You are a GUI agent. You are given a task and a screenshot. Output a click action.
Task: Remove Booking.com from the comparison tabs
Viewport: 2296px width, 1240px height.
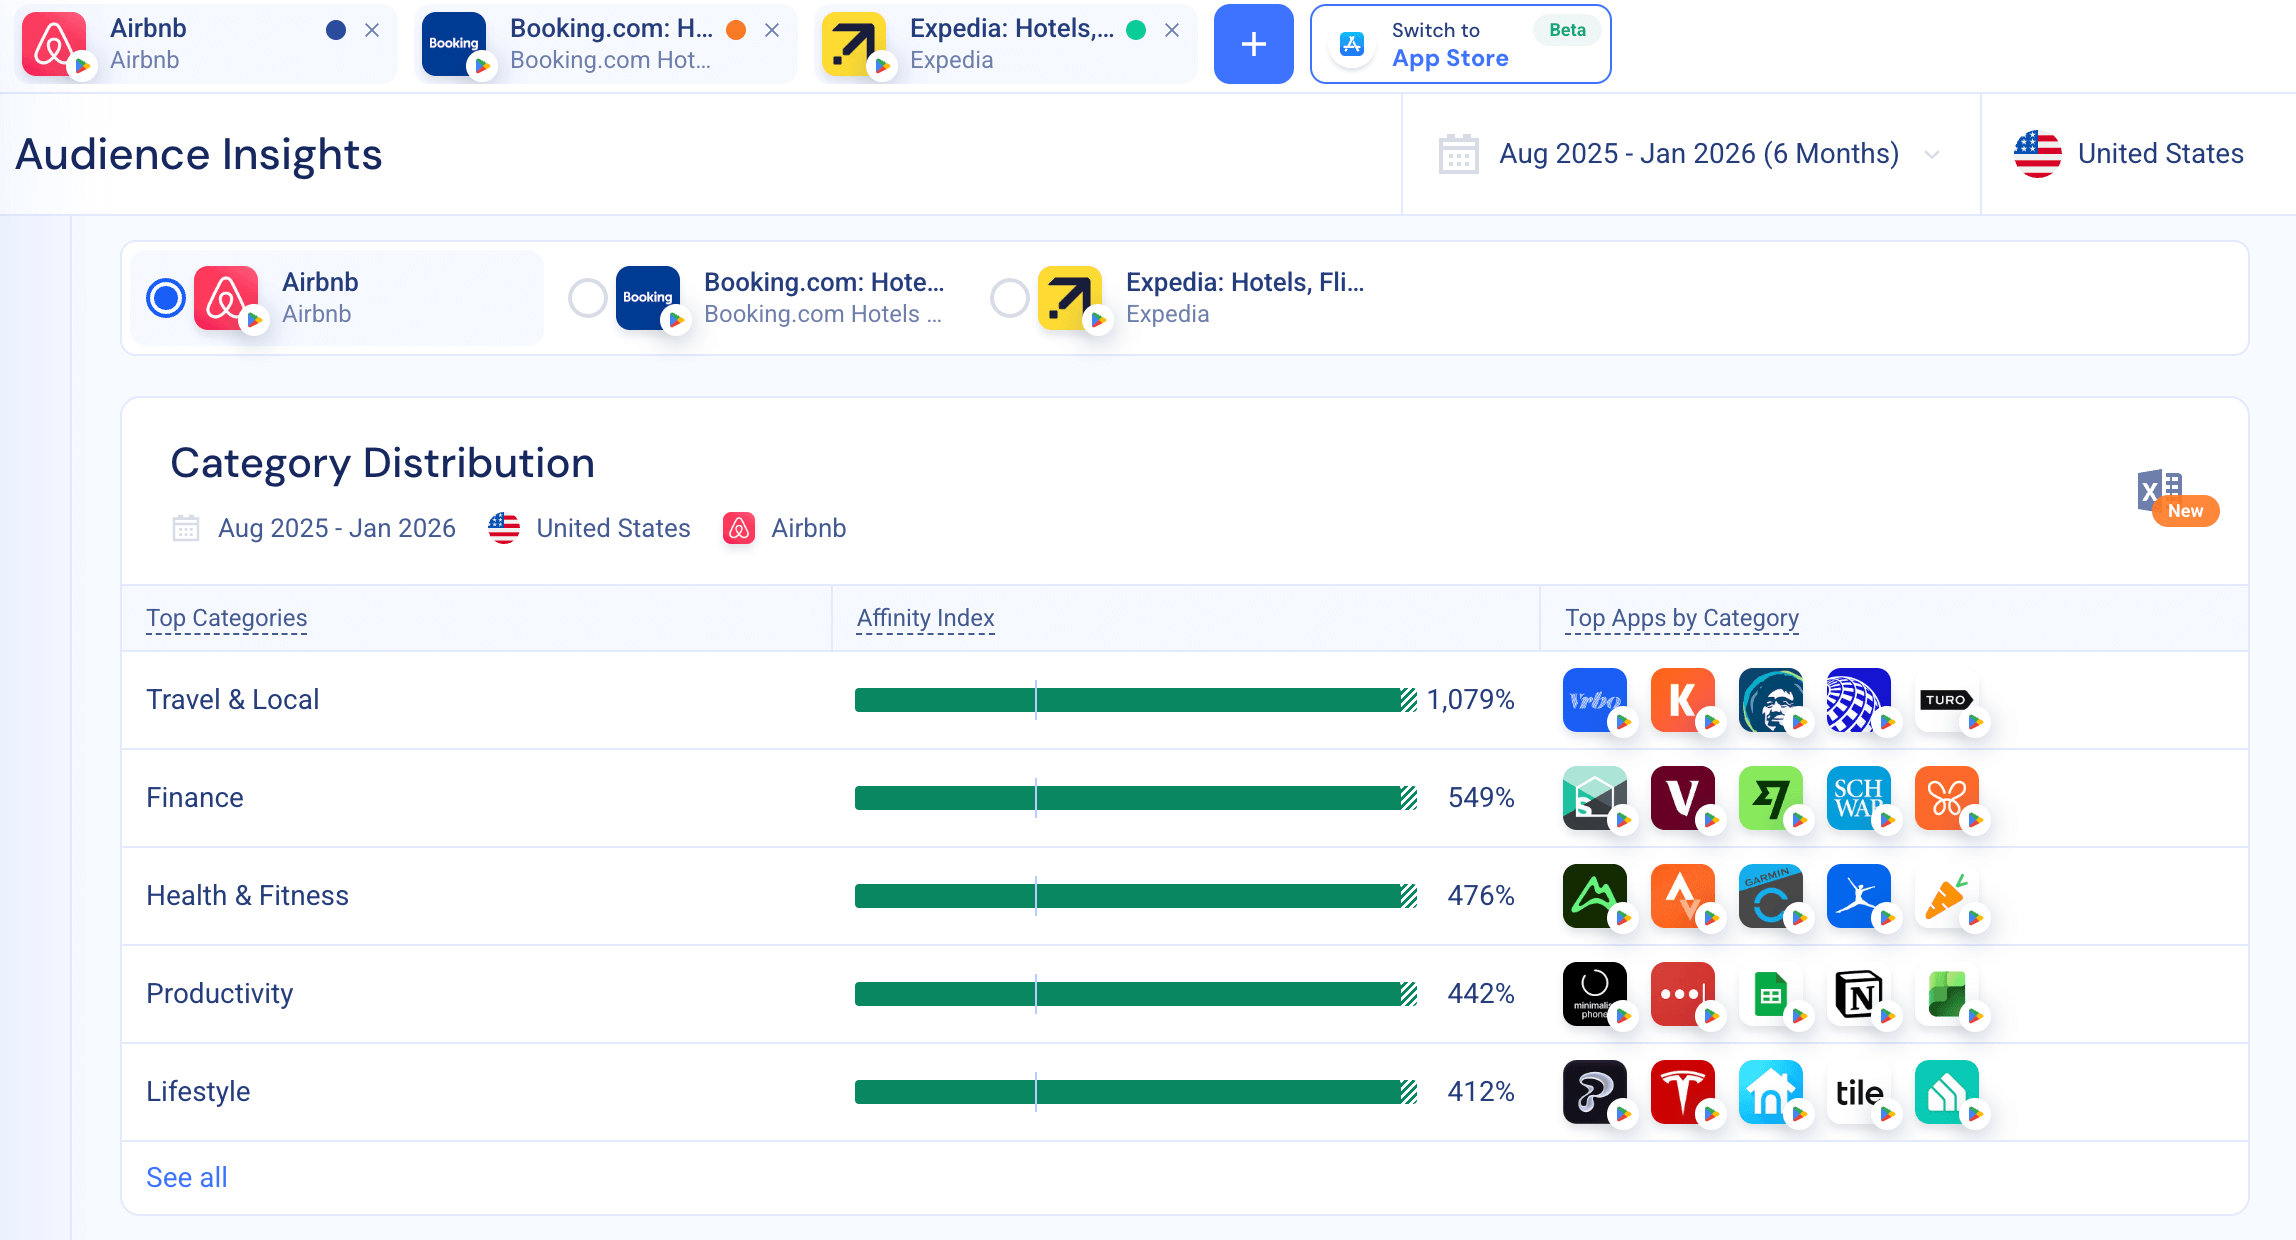(x=772, y=30)
